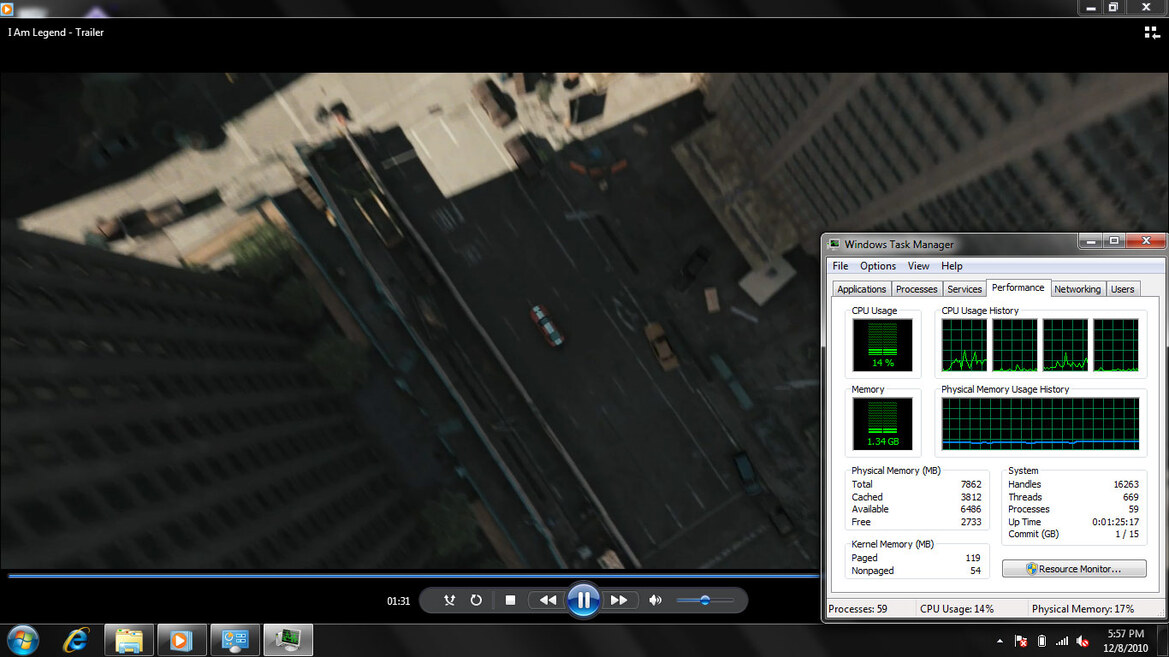This screenshot has height=657, width=1169.
Task: Select Windows Media Player taskbar button
Action: [x=181, y=640]
